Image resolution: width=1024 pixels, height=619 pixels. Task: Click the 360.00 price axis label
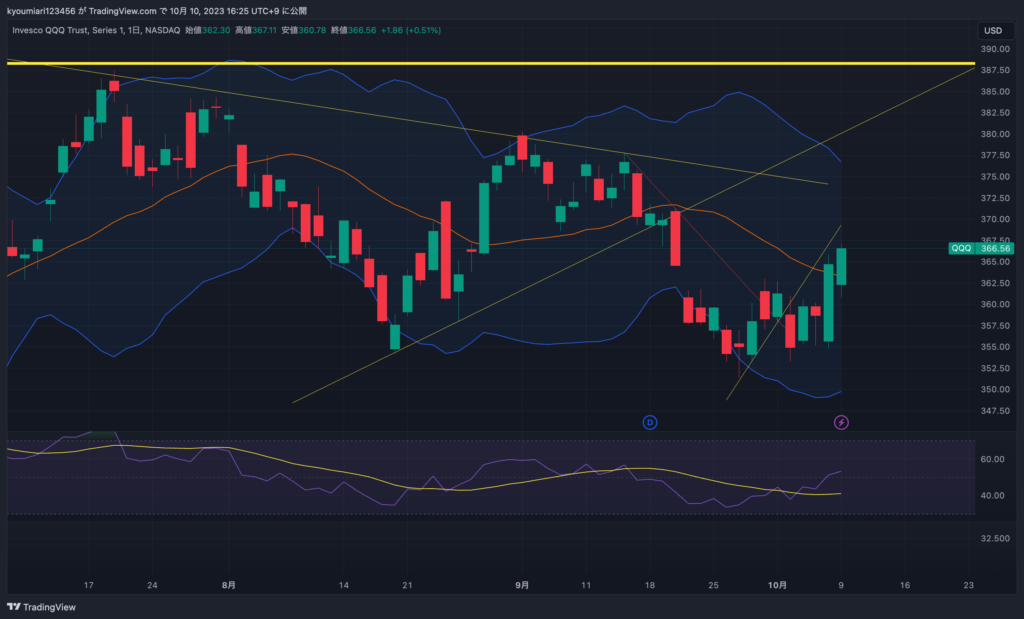click(x=995, y=304)
